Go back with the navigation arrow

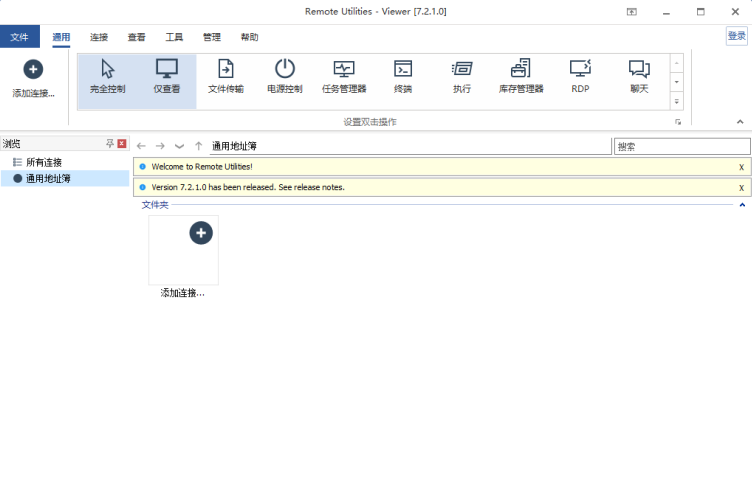(x=141, y=146)
